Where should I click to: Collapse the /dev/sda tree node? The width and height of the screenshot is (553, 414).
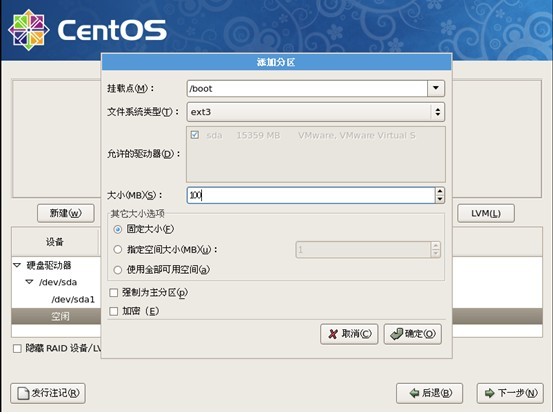click(30, 282)
